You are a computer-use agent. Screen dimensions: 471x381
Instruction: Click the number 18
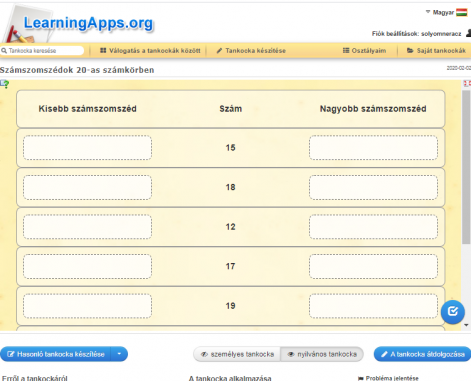pos(230,187)
